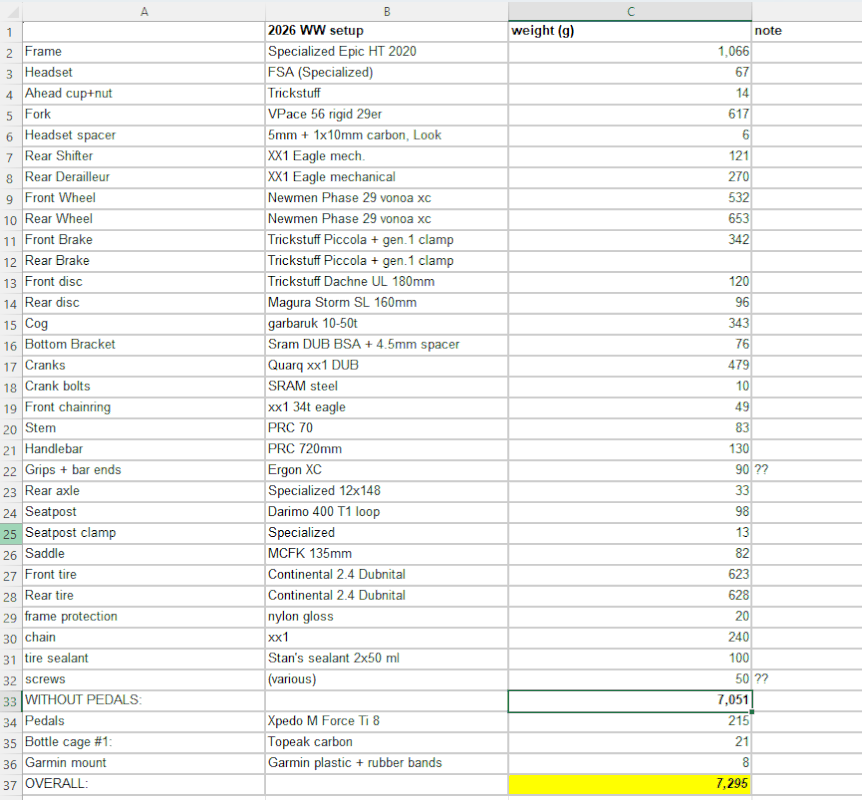Select 'Trickstuff Dachne UL 180mm' cell
This screenshot has height=800, width=862.
(x=386, y=282)
